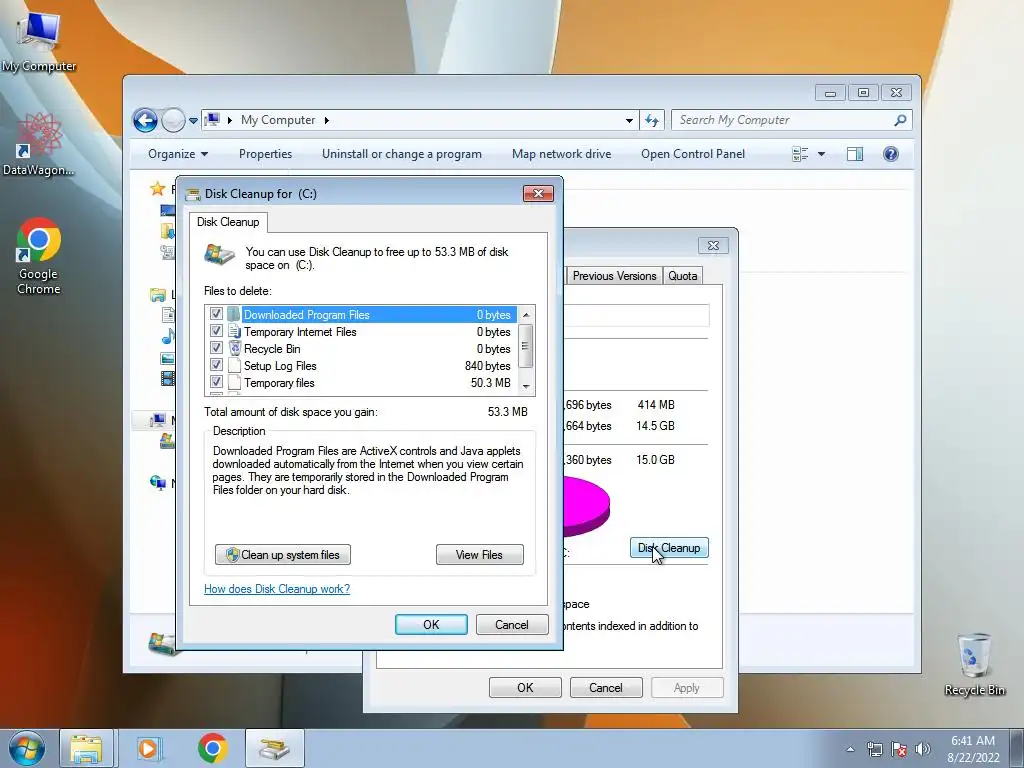Launch Windows Media Player from taskbar

(x=148, y=748)
